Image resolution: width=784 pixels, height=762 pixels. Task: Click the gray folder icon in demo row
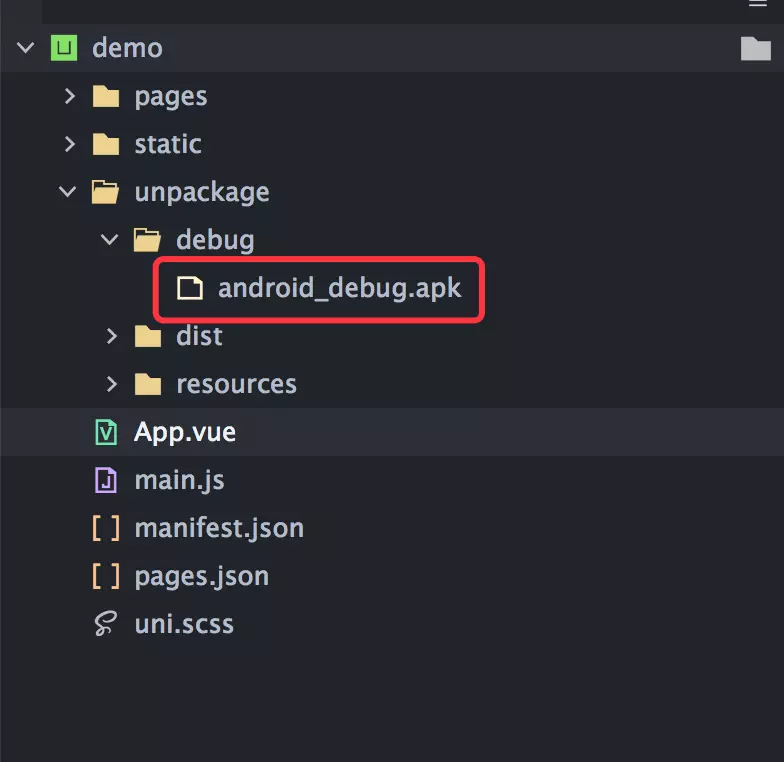[x=755, y=48]
